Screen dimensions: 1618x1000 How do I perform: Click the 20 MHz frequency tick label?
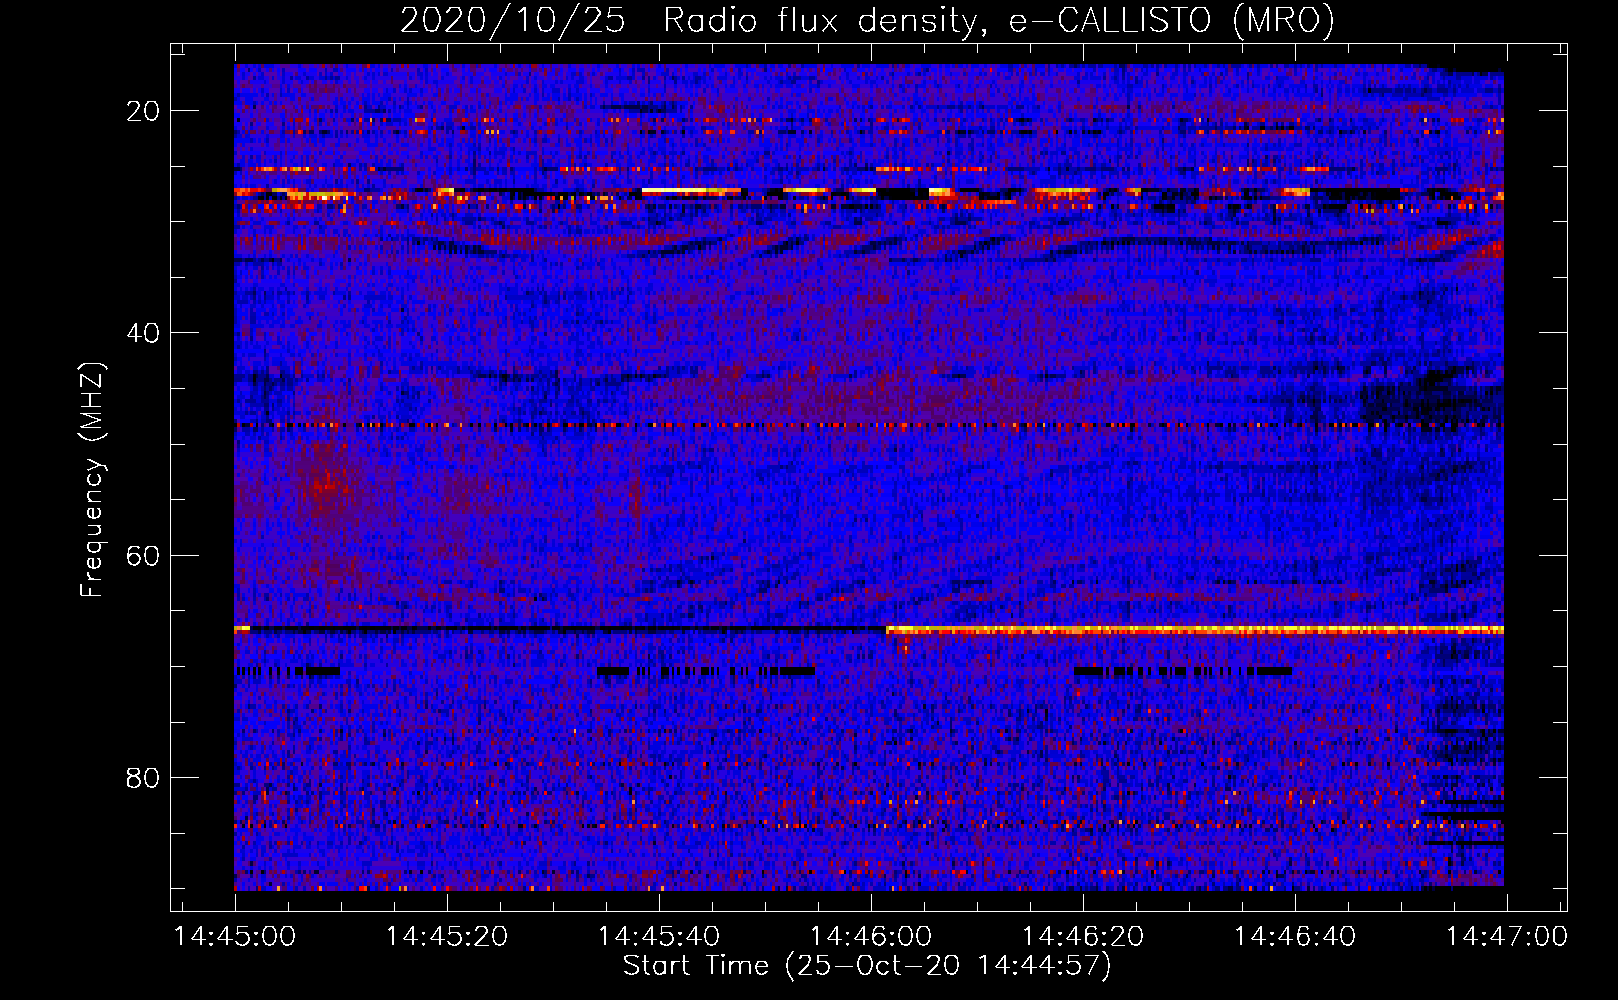click(x=144, y=111)
